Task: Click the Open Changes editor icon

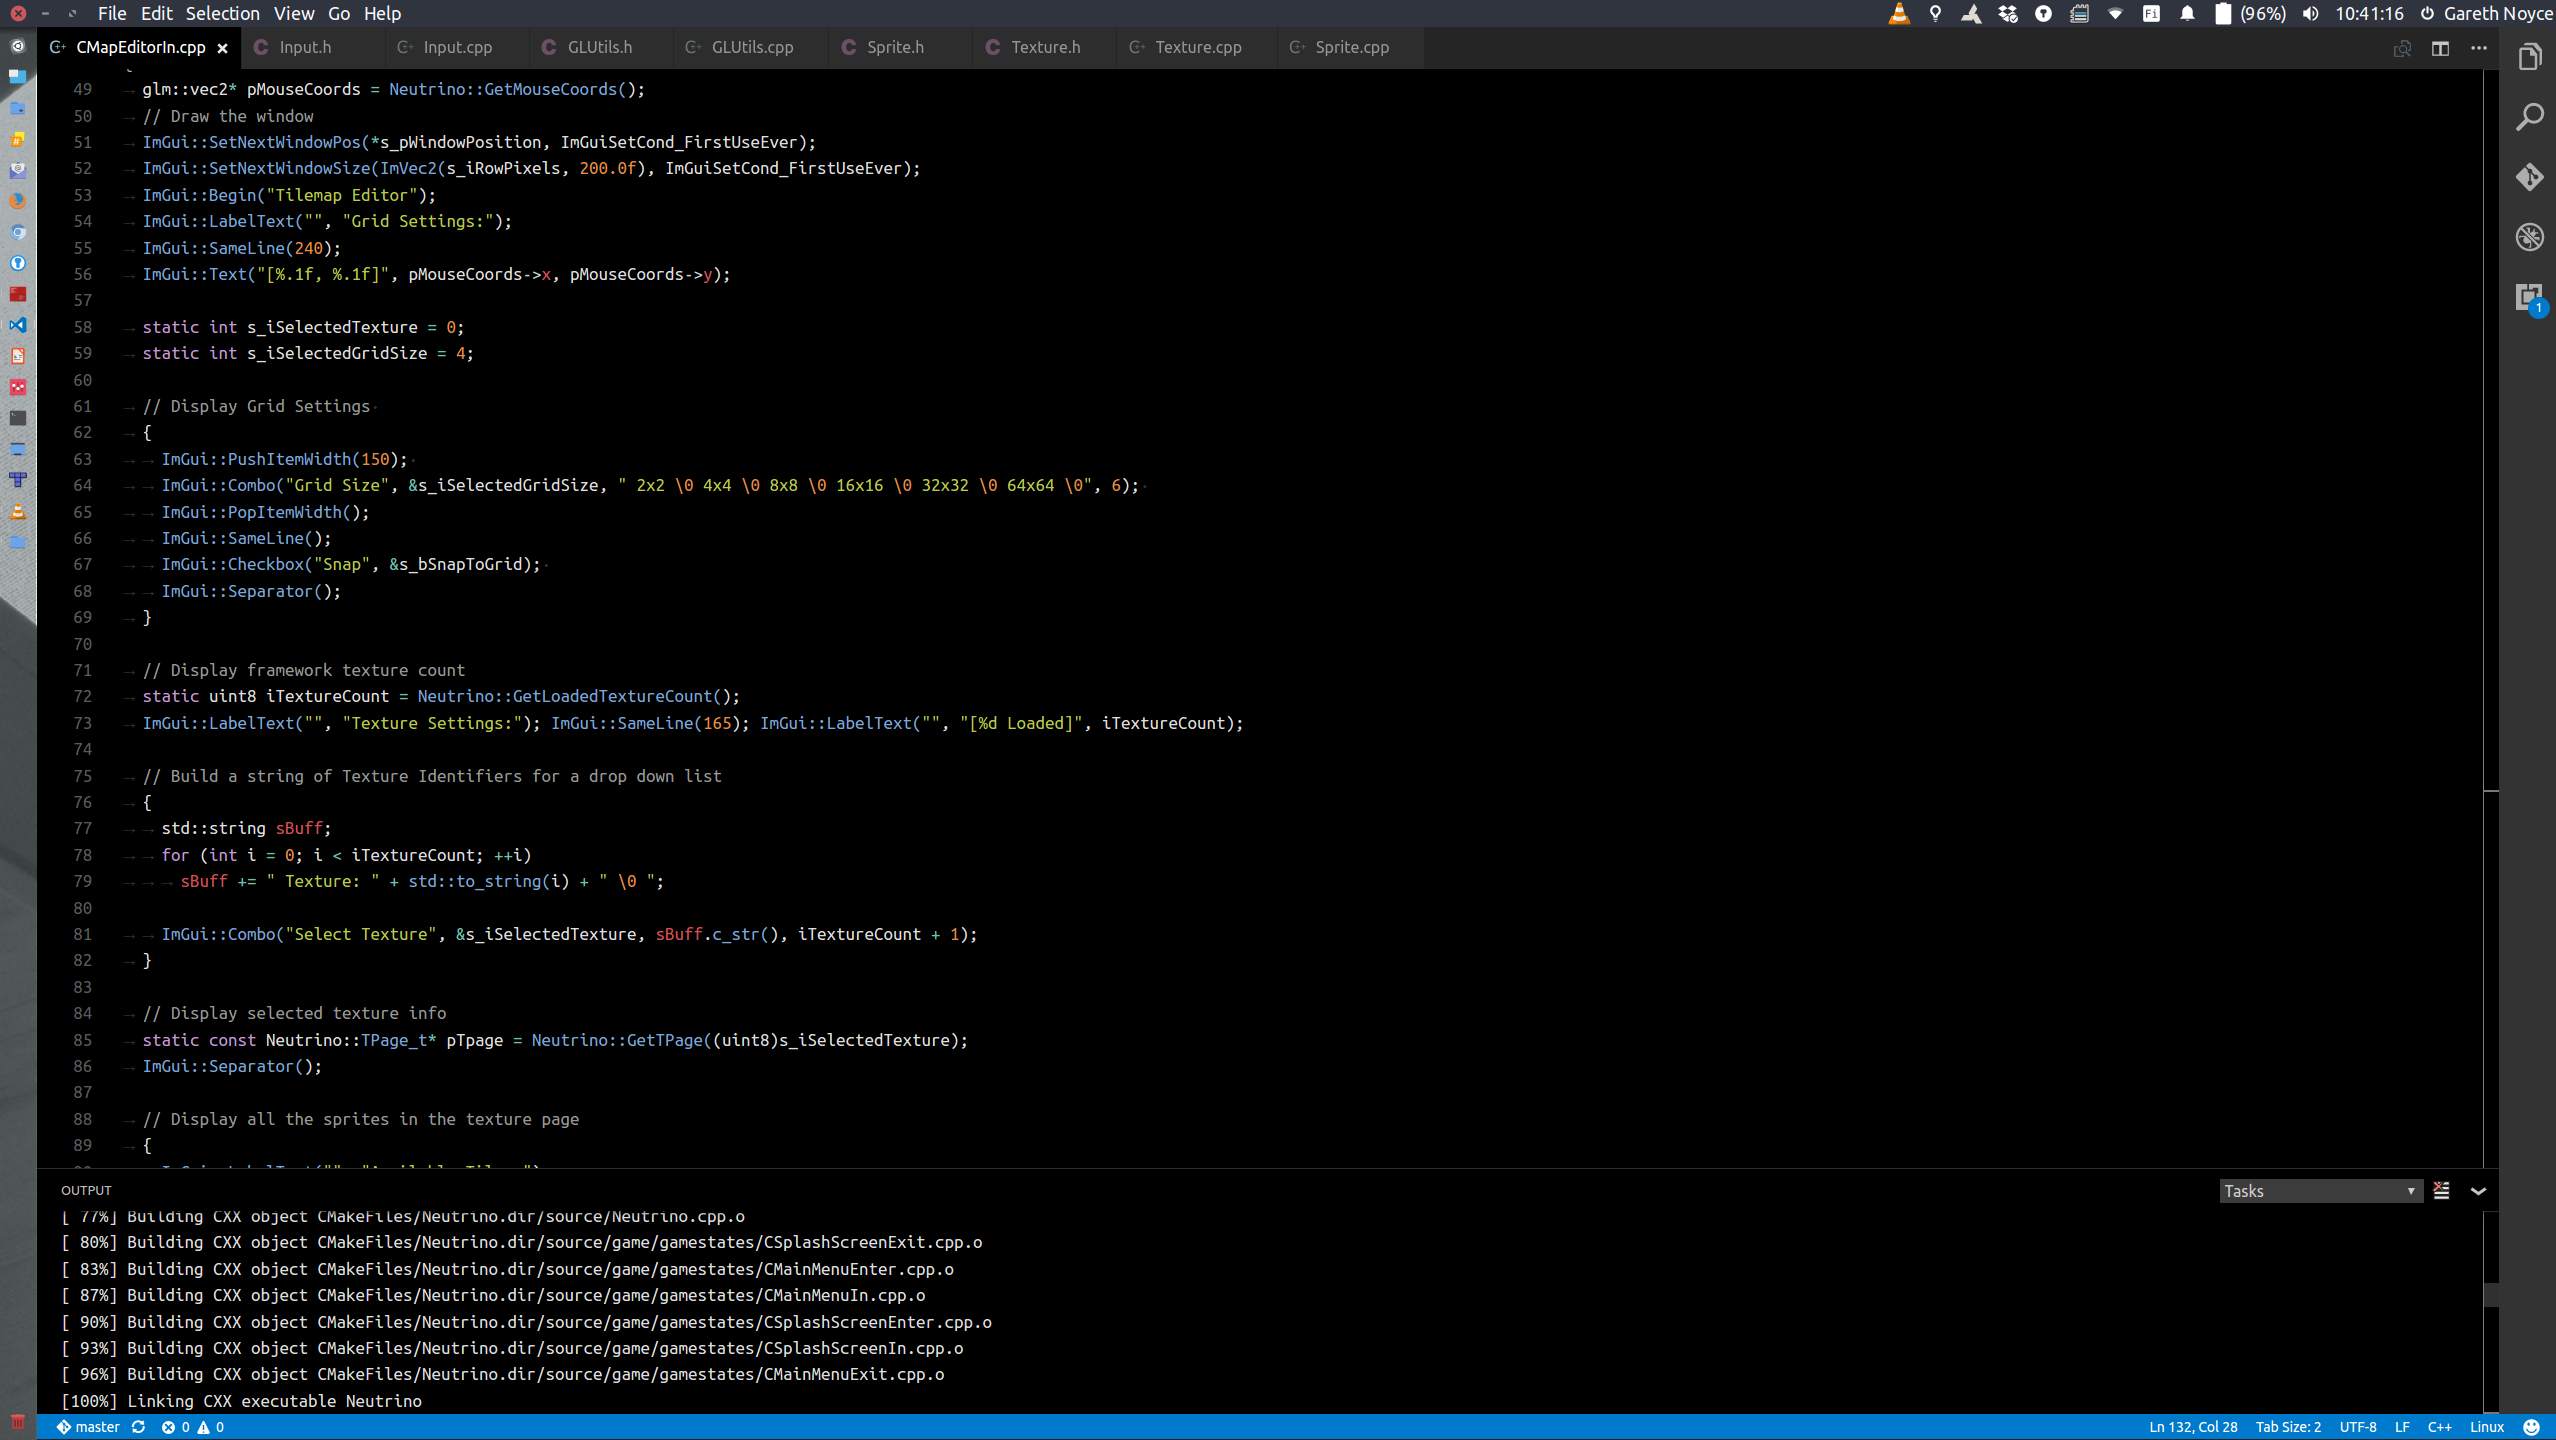Action: (2402, 48)
